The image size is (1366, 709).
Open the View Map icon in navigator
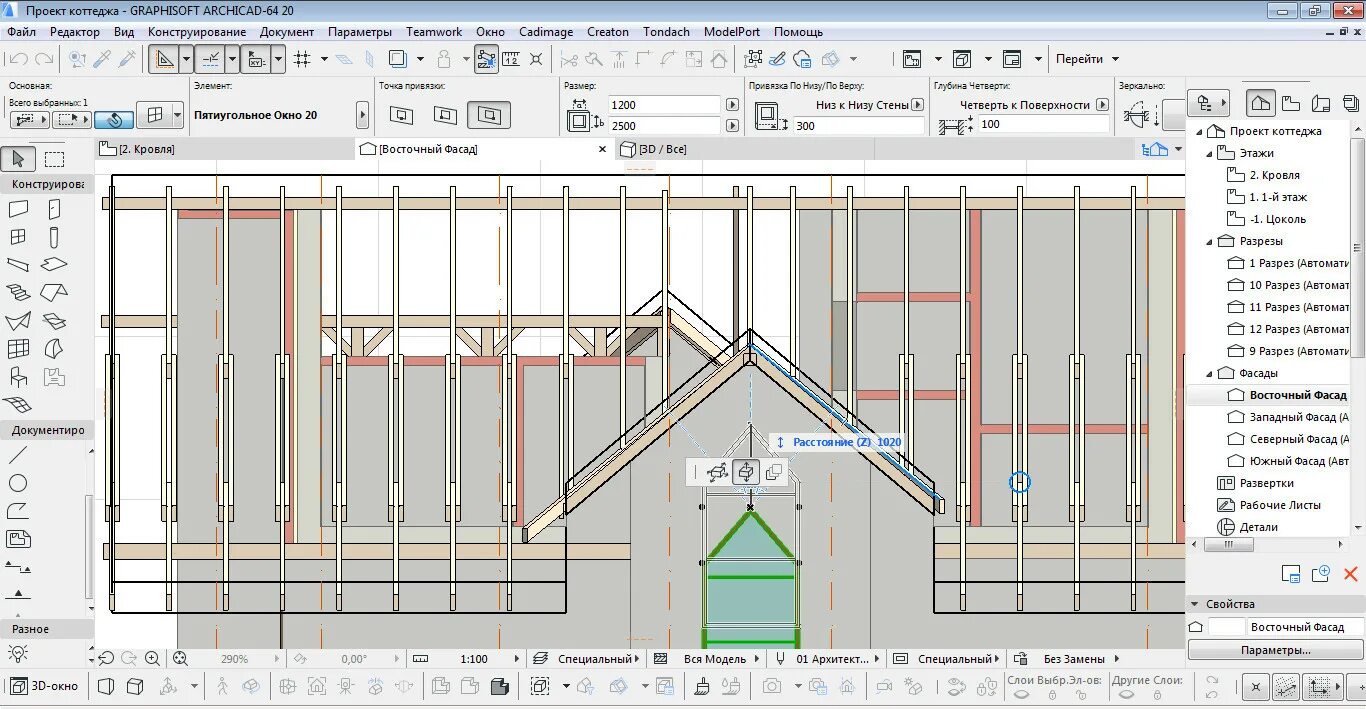tap(1291, 103)
